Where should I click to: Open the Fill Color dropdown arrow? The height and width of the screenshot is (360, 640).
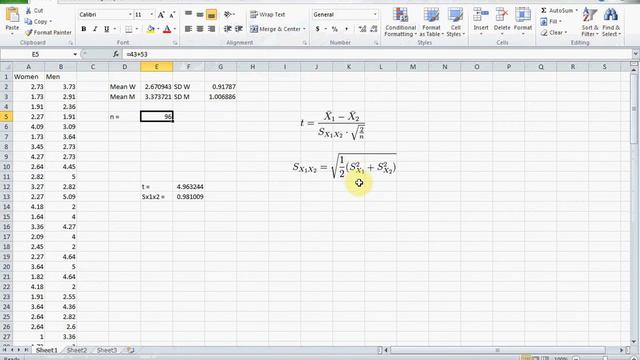tap(158, 29)
